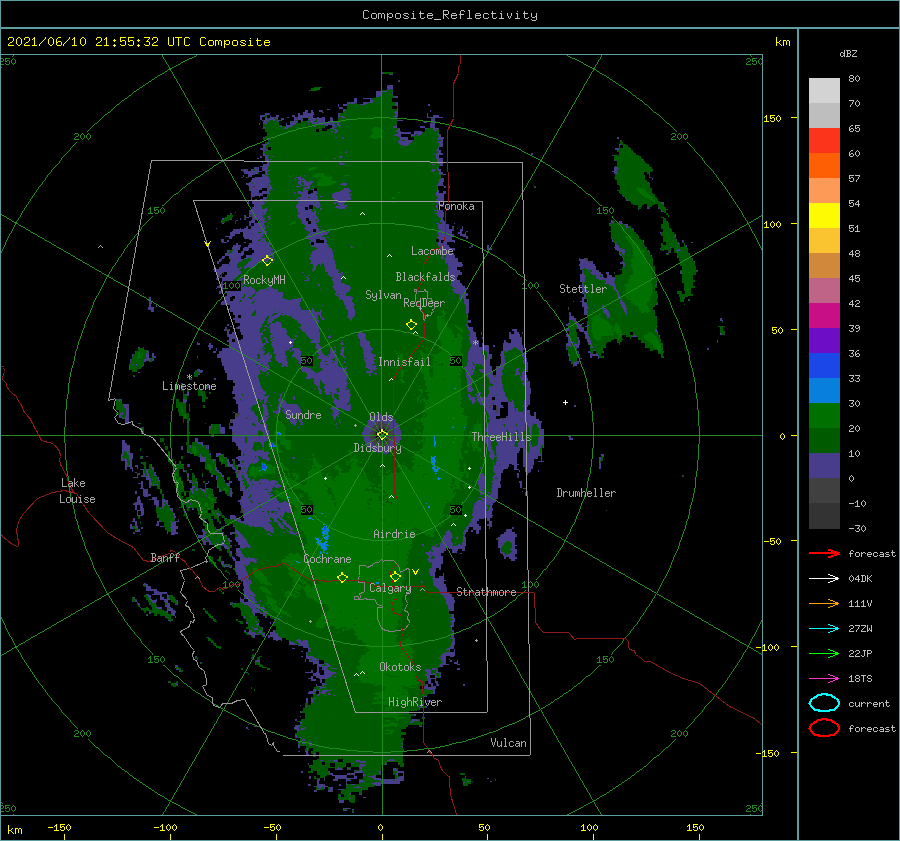The width and height of the screenshot is (900, 841).
Task: Click the RockyMH label
Action: tap(264, 280)
